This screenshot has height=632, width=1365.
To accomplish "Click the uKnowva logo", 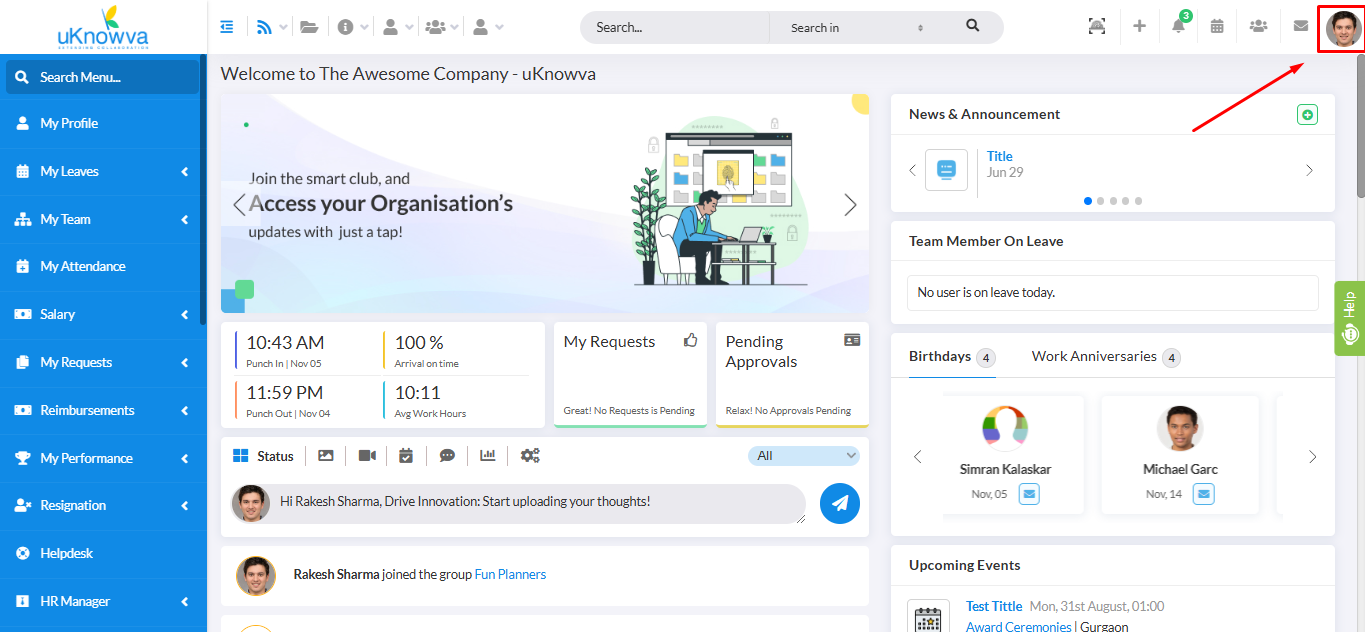I will point(103,28).
